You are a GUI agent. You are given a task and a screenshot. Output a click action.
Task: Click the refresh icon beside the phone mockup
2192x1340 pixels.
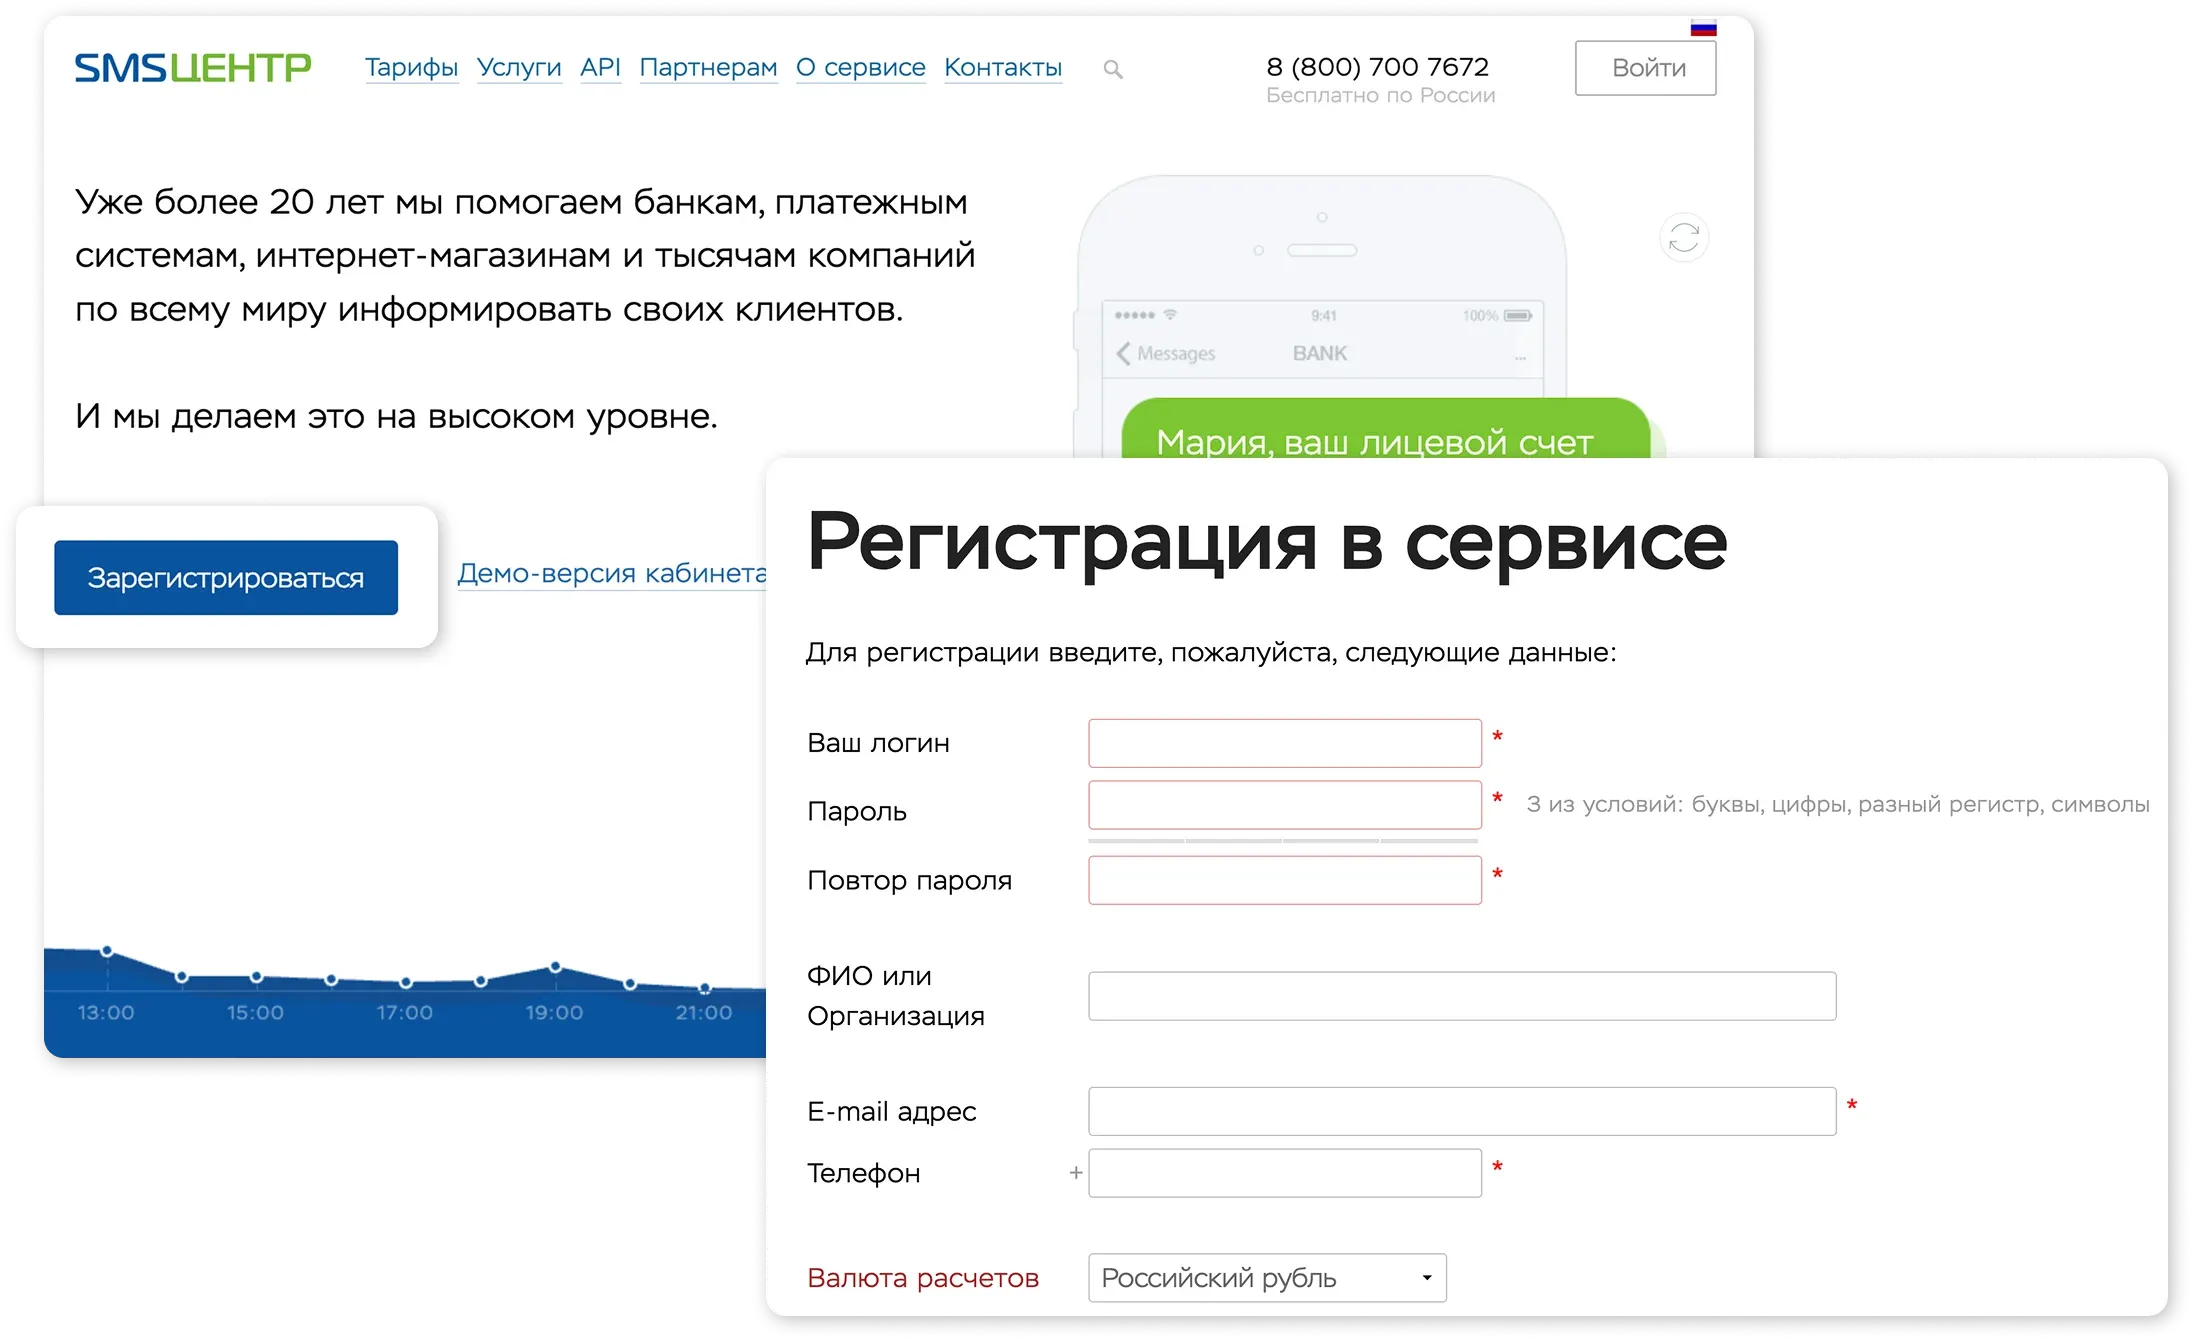point(1684,236)
